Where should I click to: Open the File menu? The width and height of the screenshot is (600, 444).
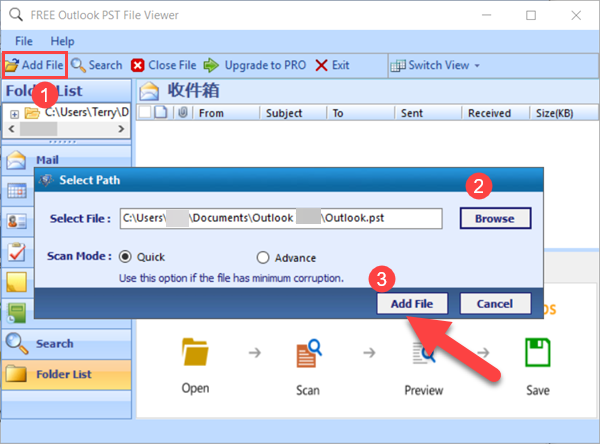click(x=25, y=41)
